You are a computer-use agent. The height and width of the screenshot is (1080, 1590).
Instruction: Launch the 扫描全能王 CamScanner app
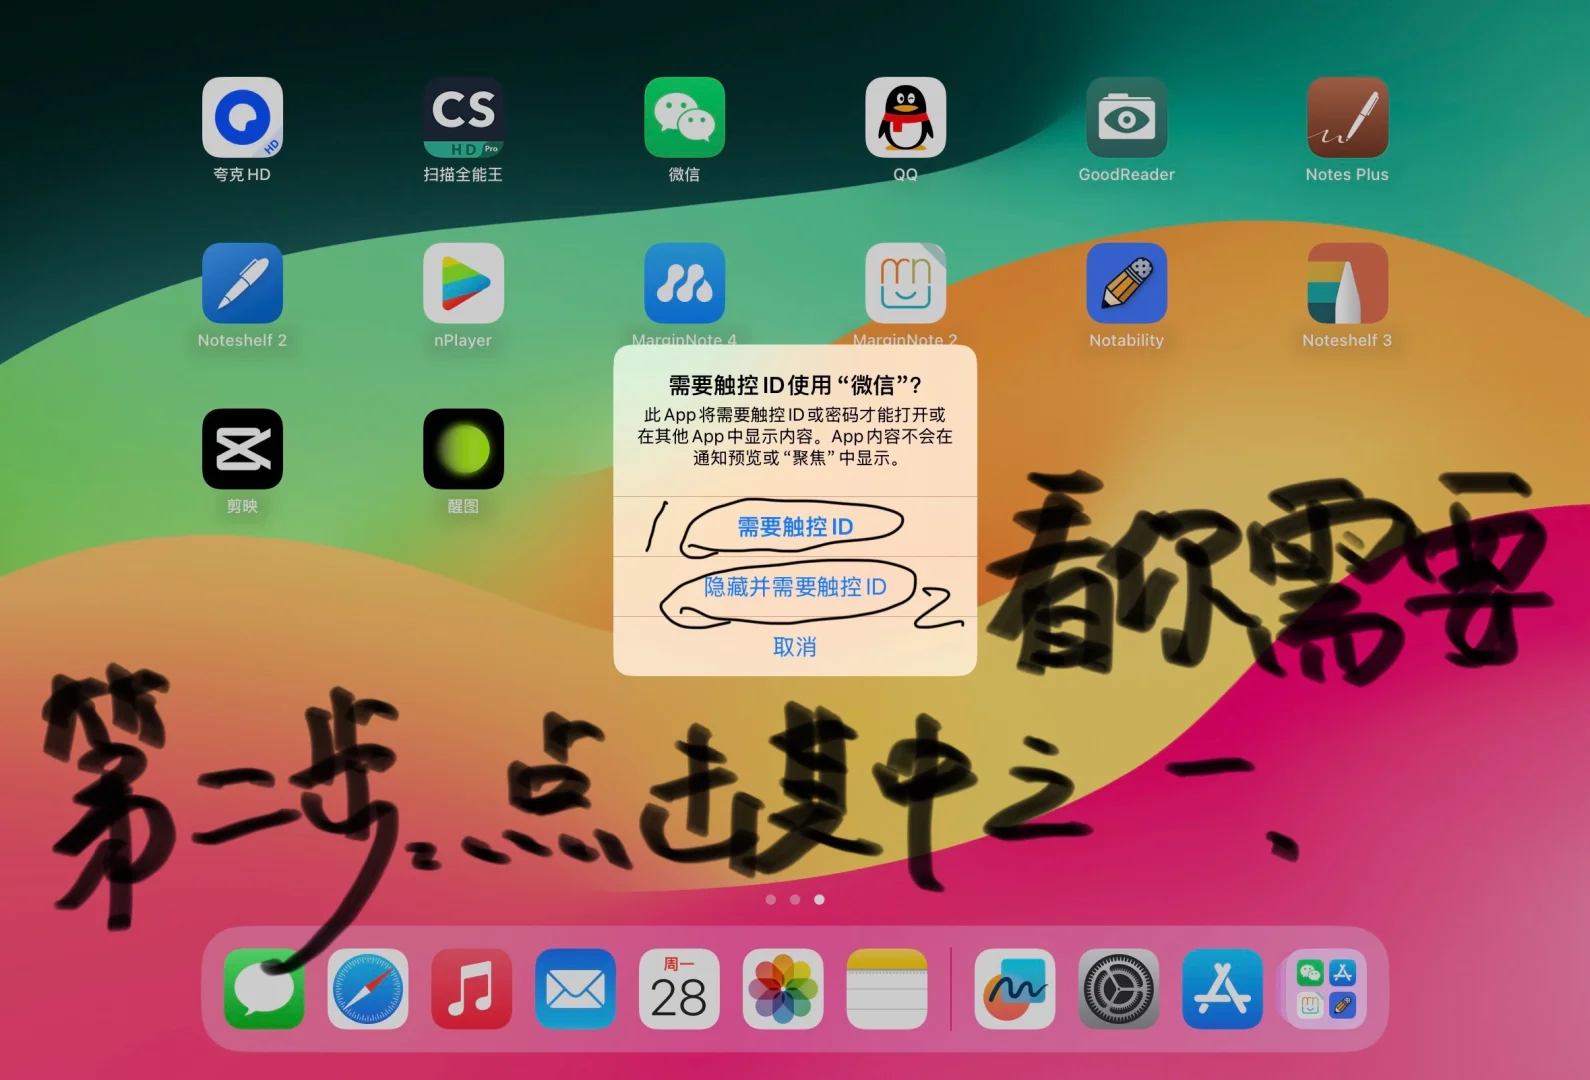pos(463,117)
